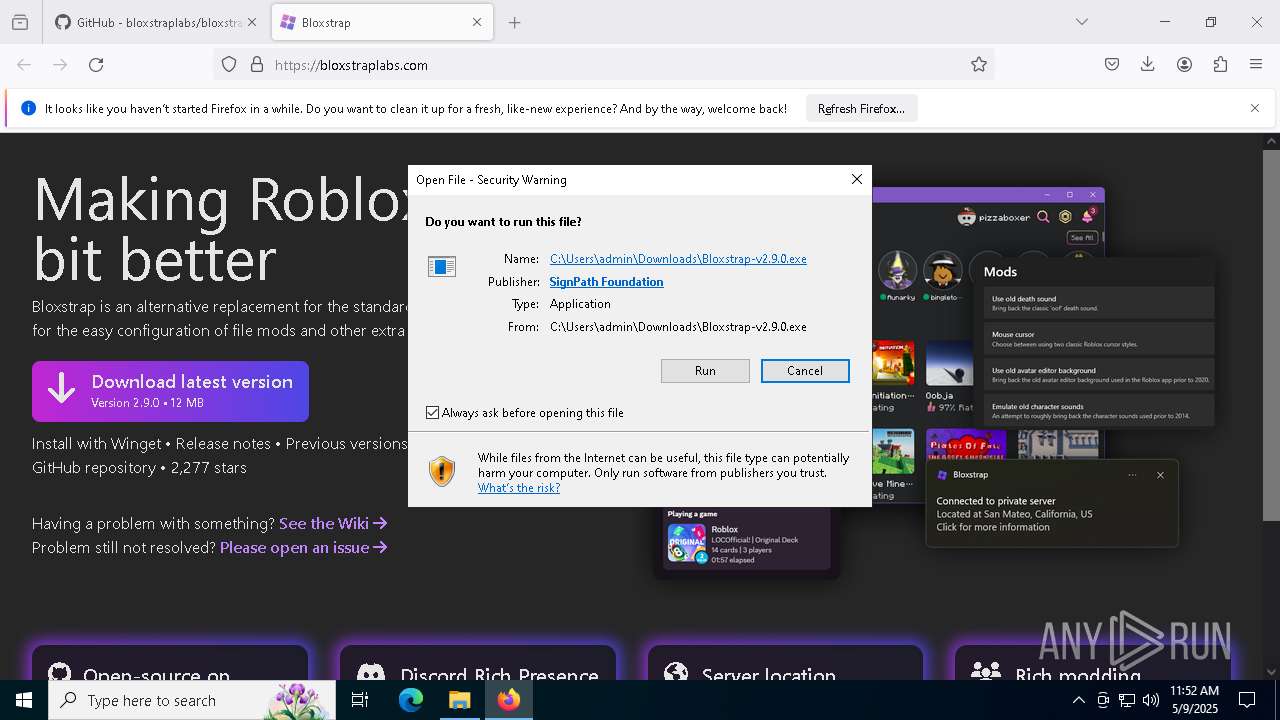
Task: Click the taskbar search box
Action: tap(192, 700)
